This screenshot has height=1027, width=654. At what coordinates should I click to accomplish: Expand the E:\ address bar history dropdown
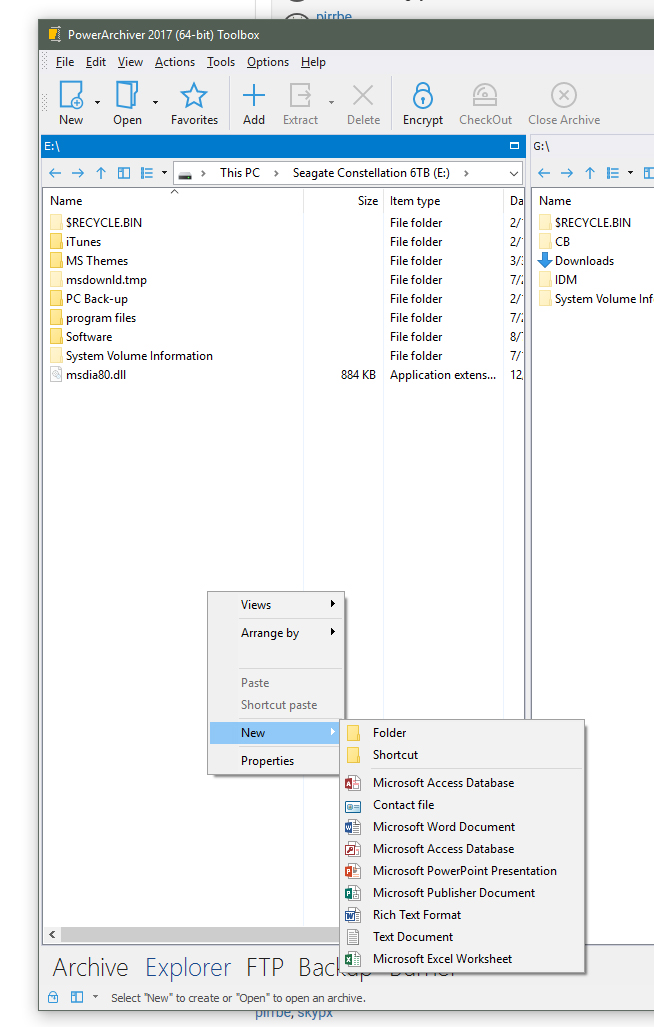[514, 174]
